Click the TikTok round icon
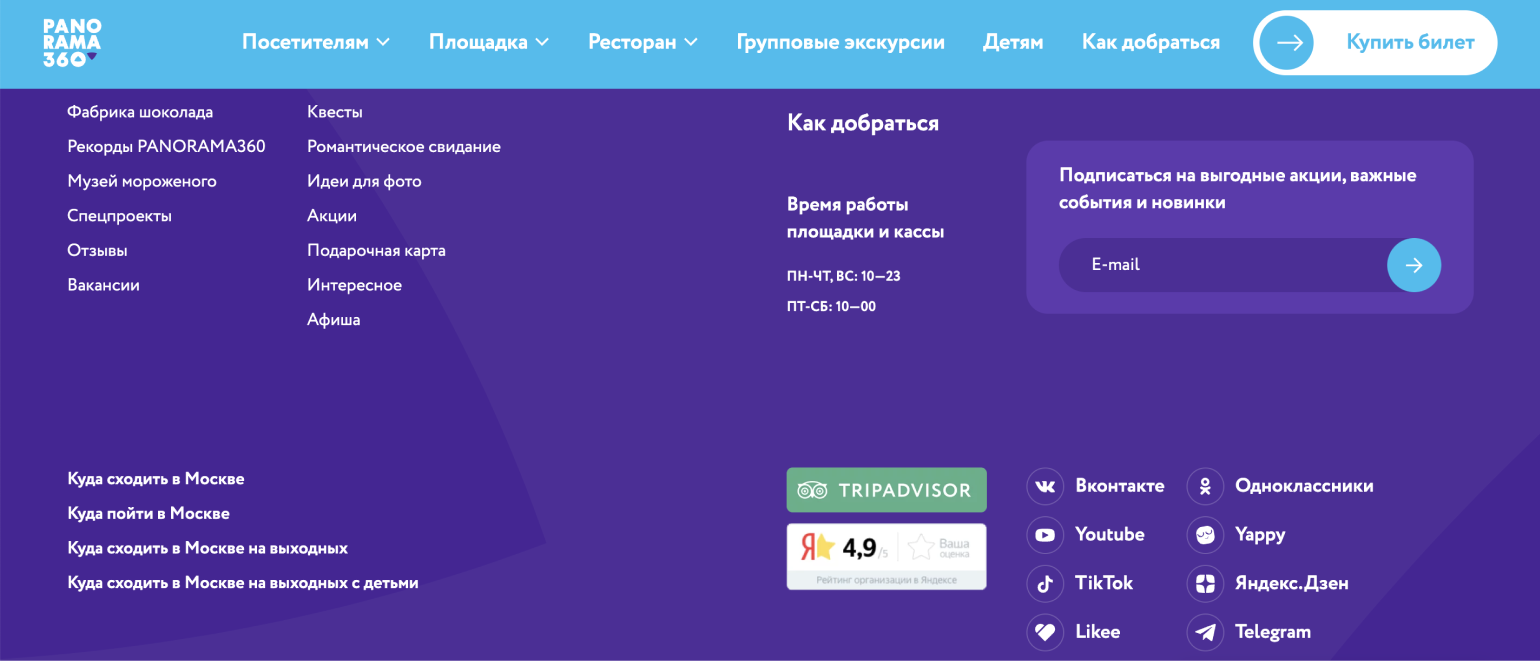The width and height of the screenshot is (1540, 661). click(1045, 583)
